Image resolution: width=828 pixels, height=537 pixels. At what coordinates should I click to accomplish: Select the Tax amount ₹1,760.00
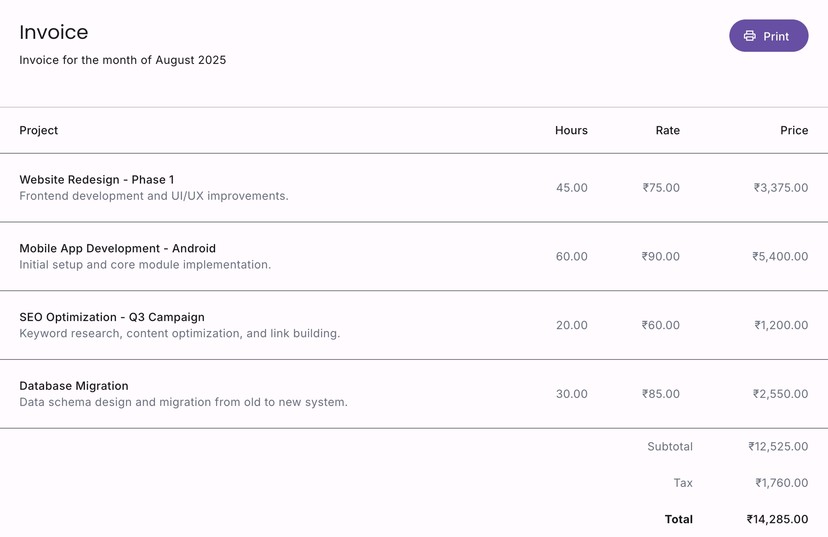click(781, 483)
